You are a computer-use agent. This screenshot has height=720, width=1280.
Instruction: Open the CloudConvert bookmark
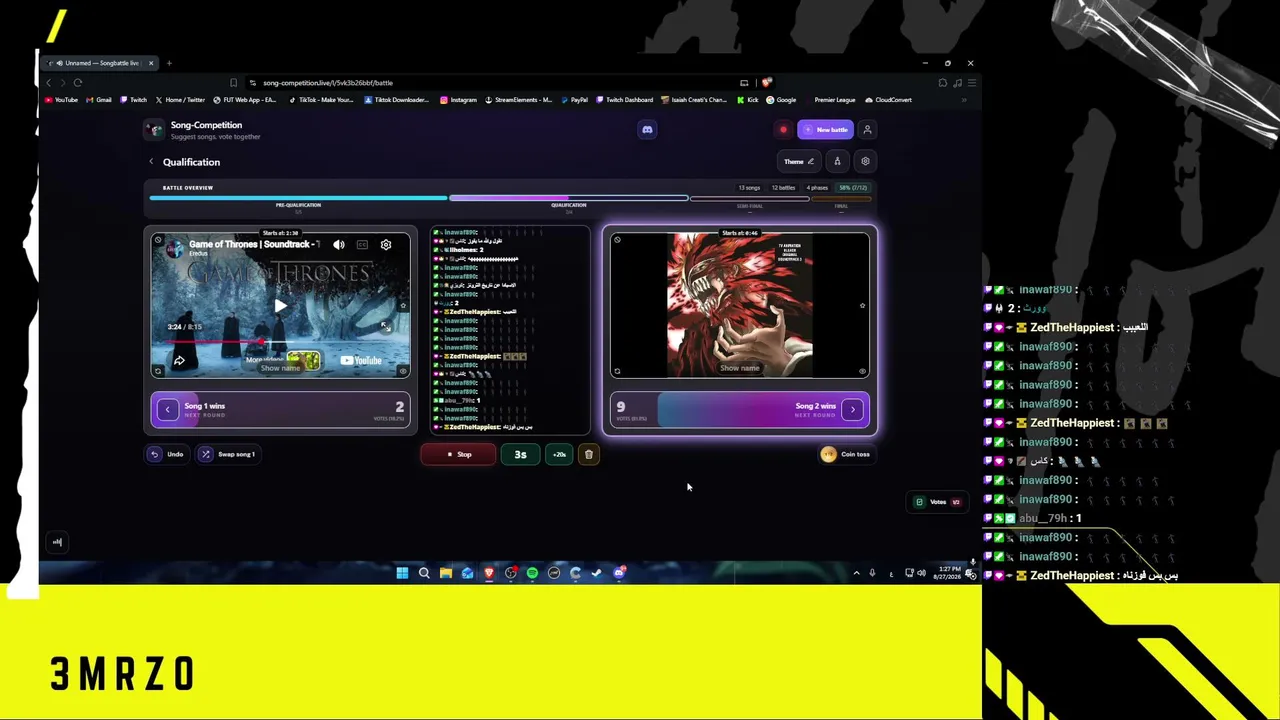(889, 100)
